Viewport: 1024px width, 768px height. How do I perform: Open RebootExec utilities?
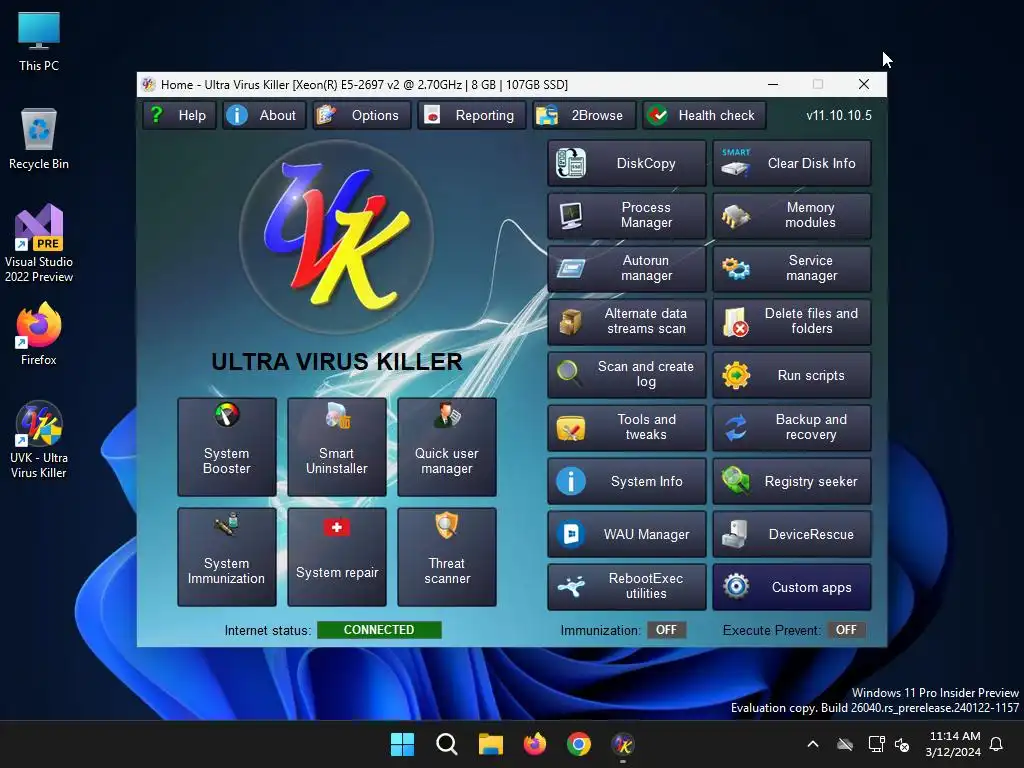click(627, 586)
